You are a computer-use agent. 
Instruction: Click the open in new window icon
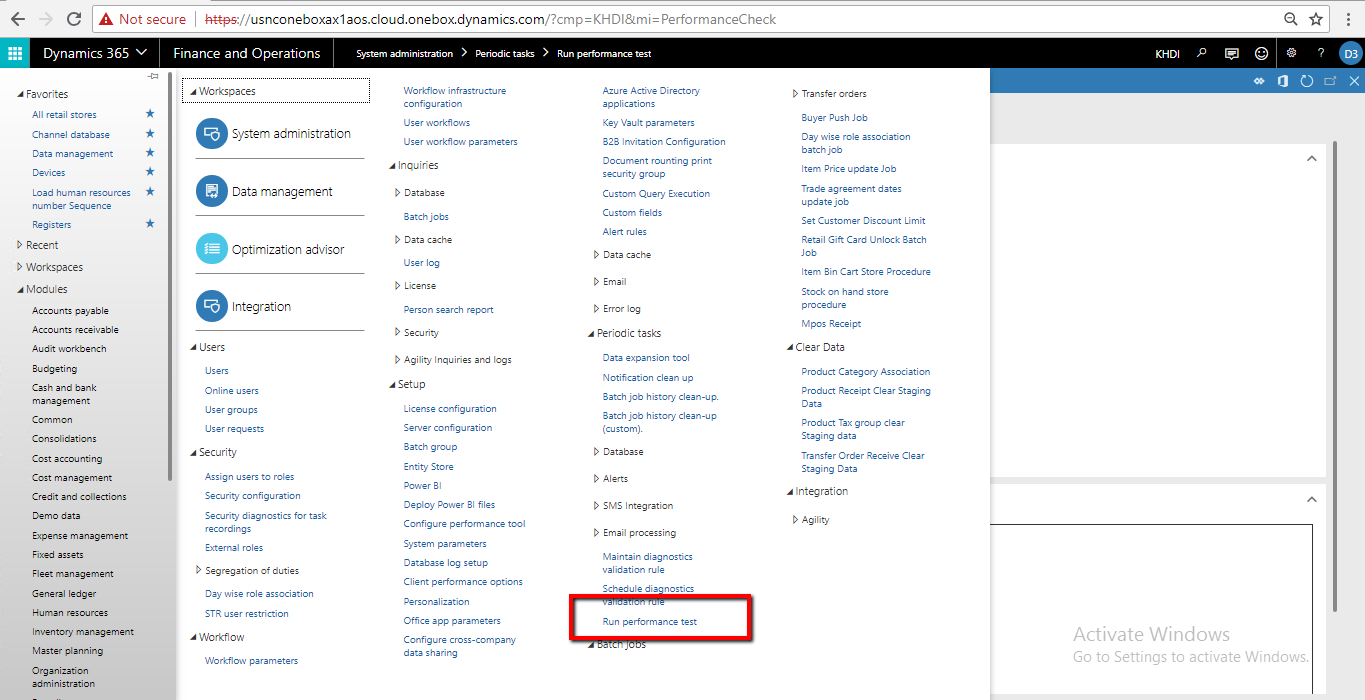tap(1330, 81)
